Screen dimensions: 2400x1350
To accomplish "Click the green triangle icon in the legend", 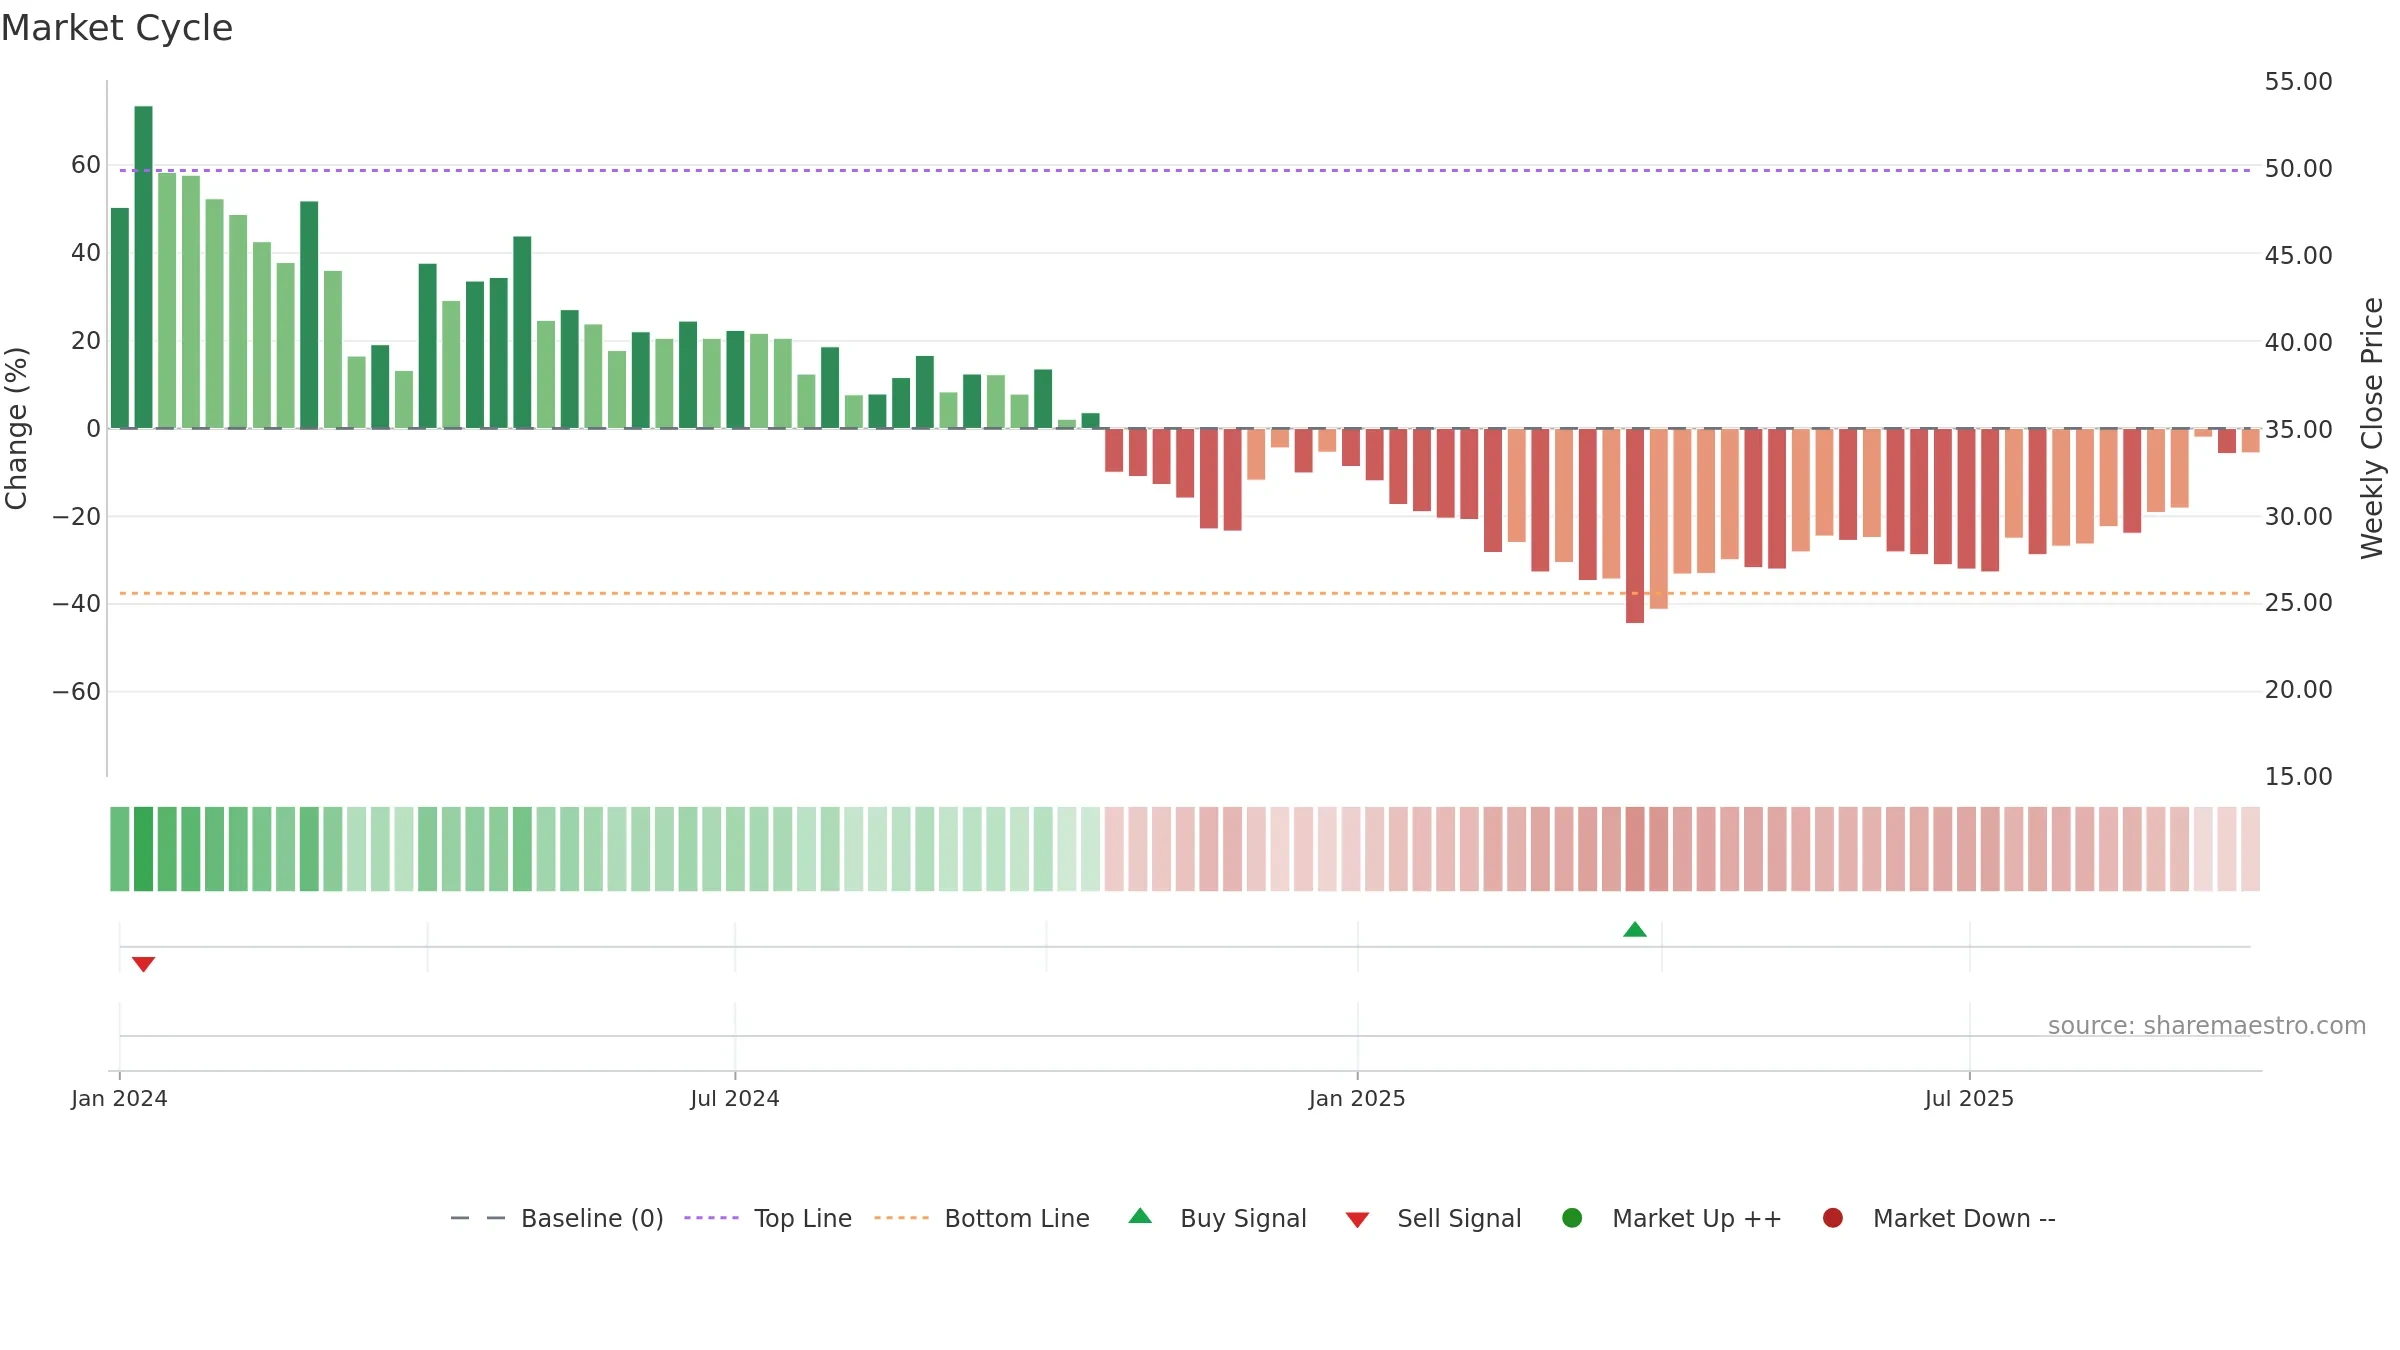I will pyautogui.click(x=1140, y=1216).
